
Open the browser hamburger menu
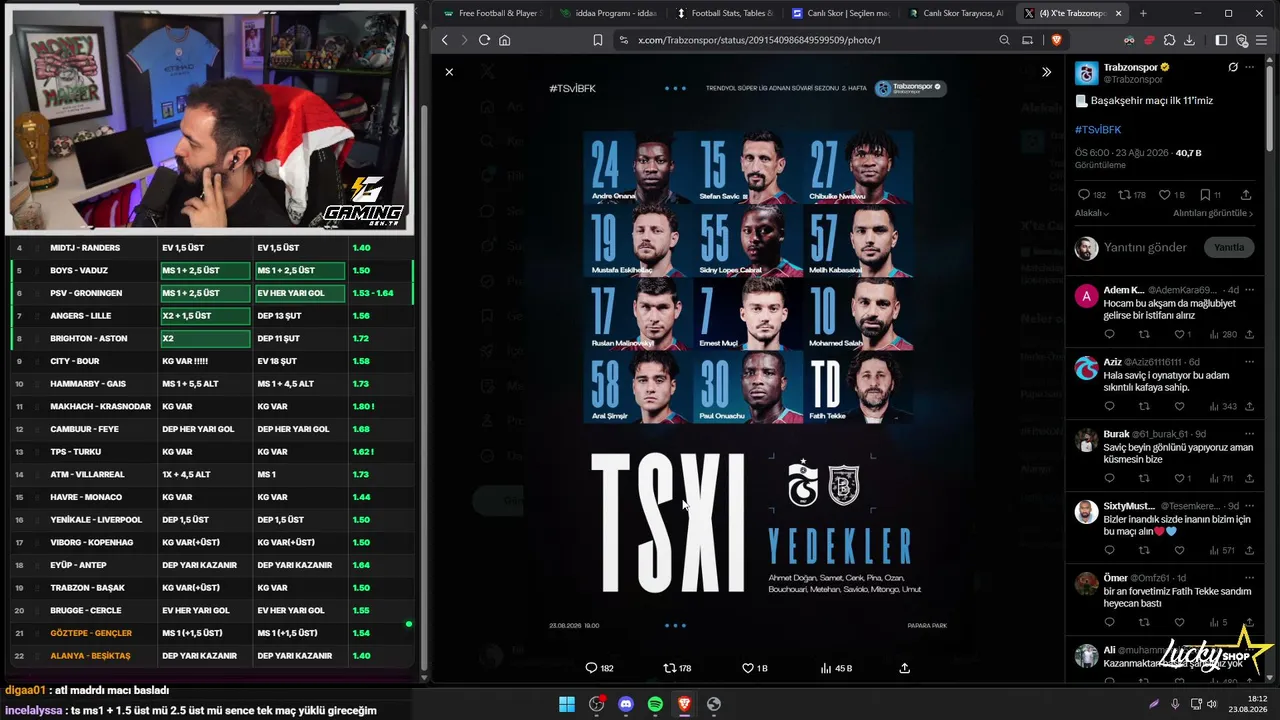(1262, 40)
